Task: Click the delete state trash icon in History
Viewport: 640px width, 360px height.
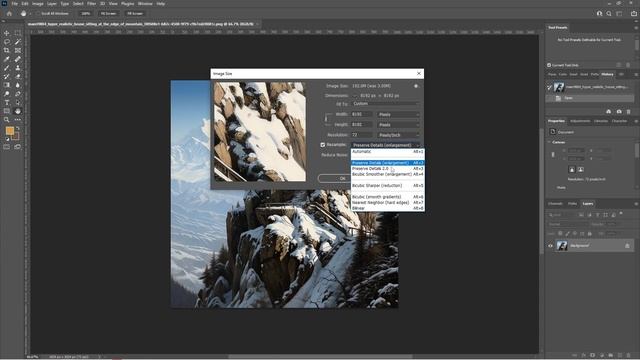Action: 629,111
